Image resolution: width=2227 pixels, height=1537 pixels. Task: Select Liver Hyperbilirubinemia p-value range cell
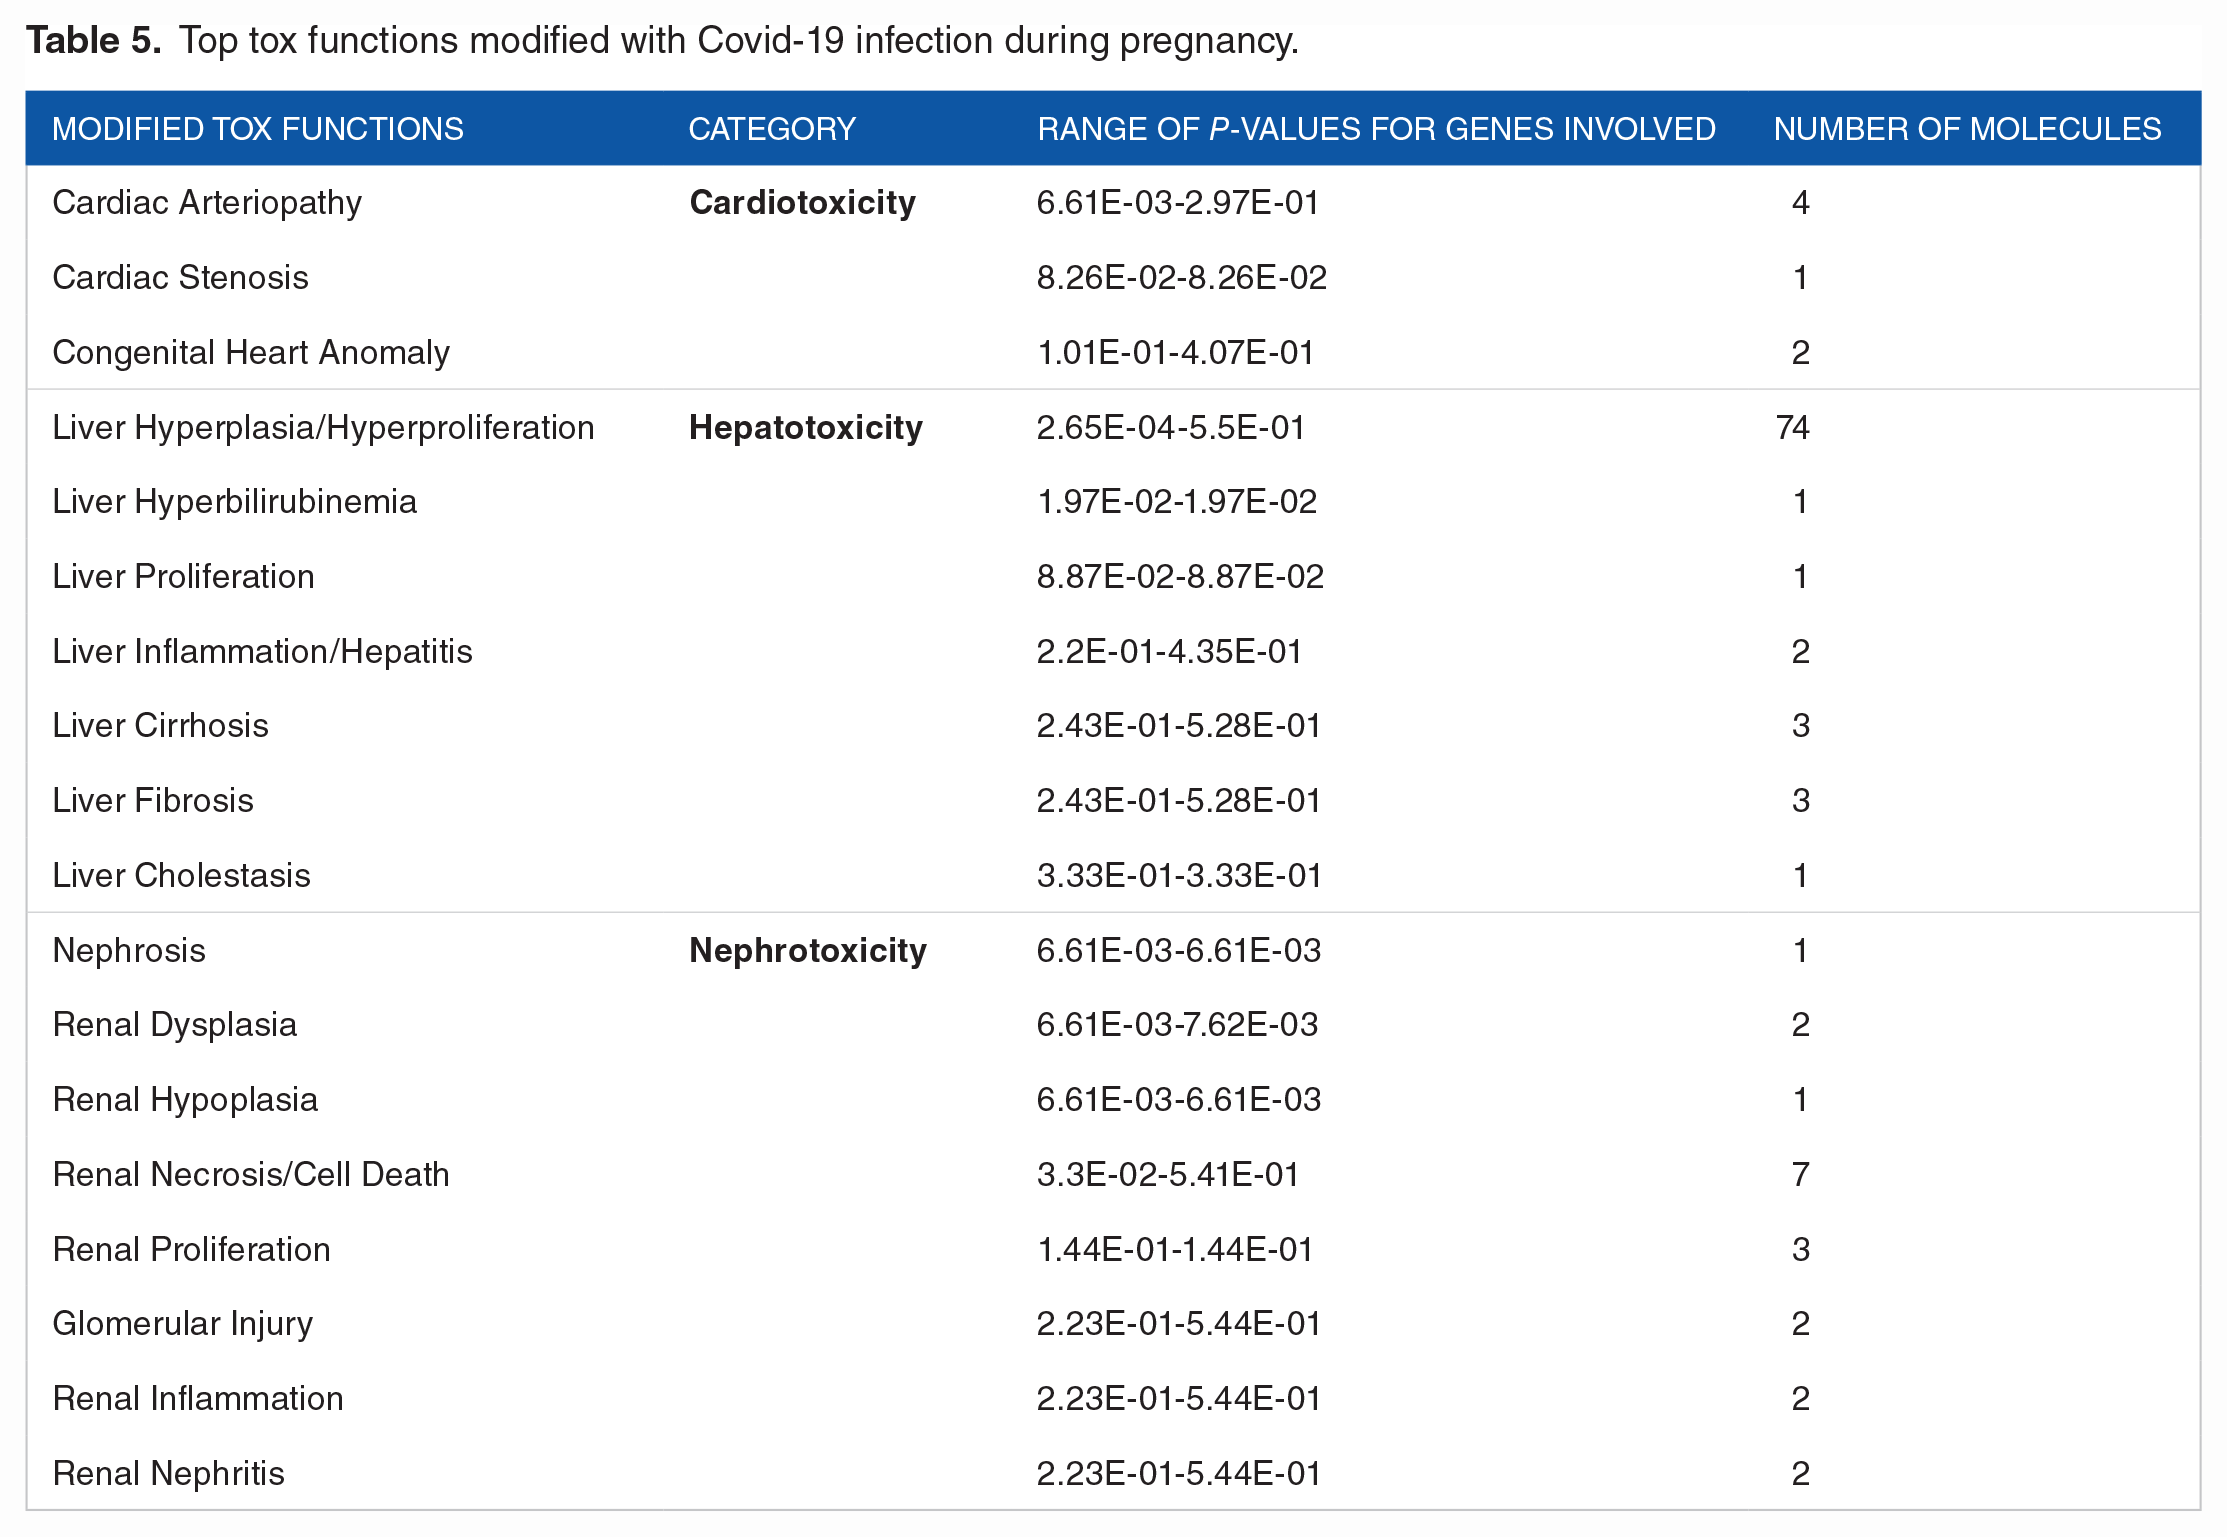point(1177,502)
